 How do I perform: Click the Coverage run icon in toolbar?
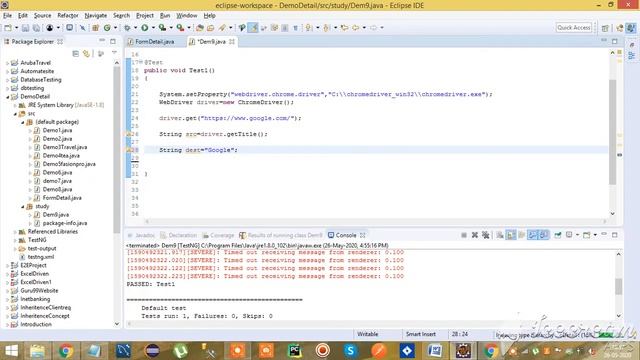(162, 28)
